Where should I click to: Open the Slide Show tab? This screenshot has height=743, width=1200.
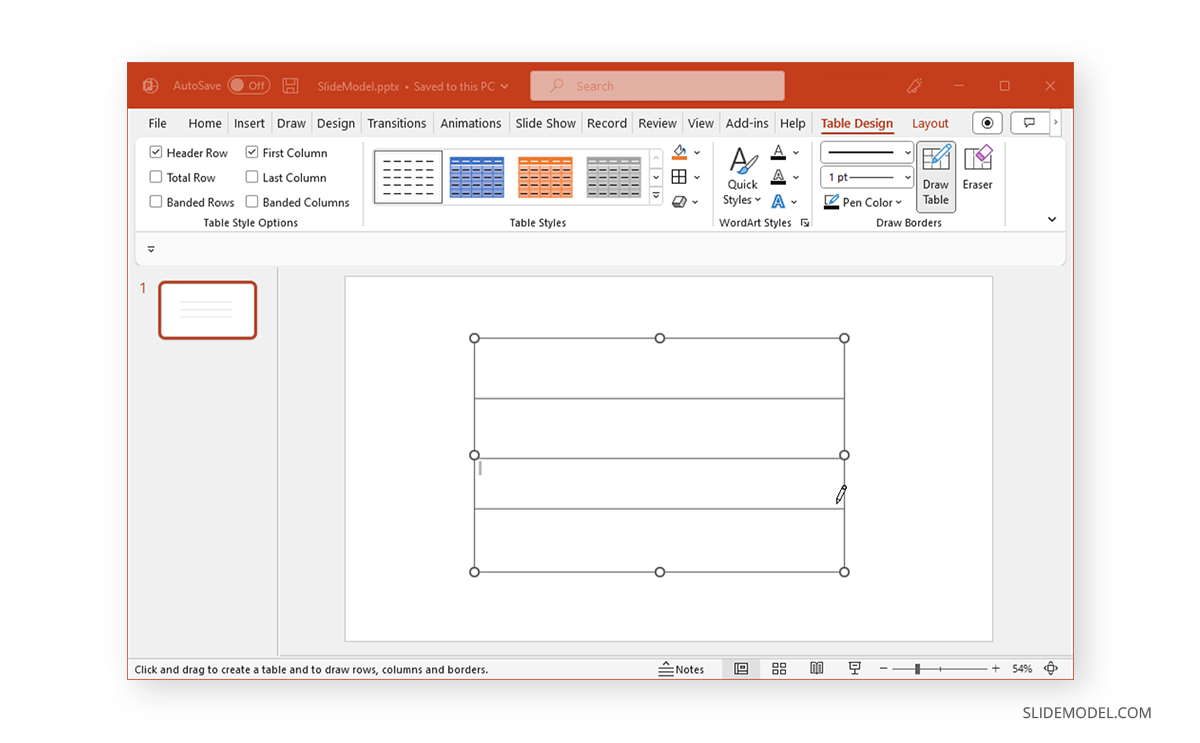546,123
